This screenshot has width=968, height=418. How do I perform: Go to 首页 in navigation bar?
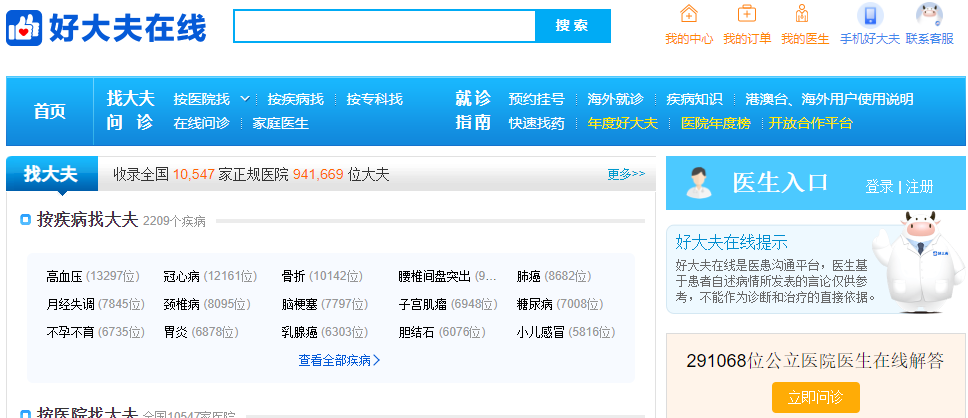pos(50,111)
